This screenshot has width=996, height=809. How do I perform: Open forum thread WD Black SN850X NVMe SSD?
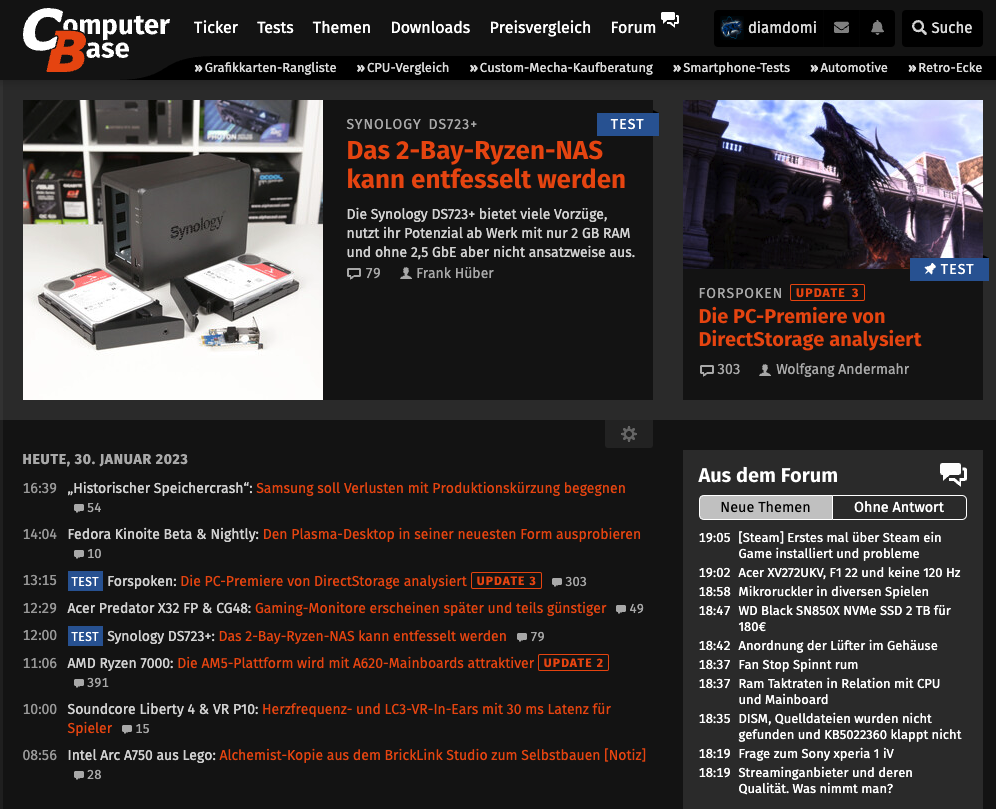(x=844, y=618)
